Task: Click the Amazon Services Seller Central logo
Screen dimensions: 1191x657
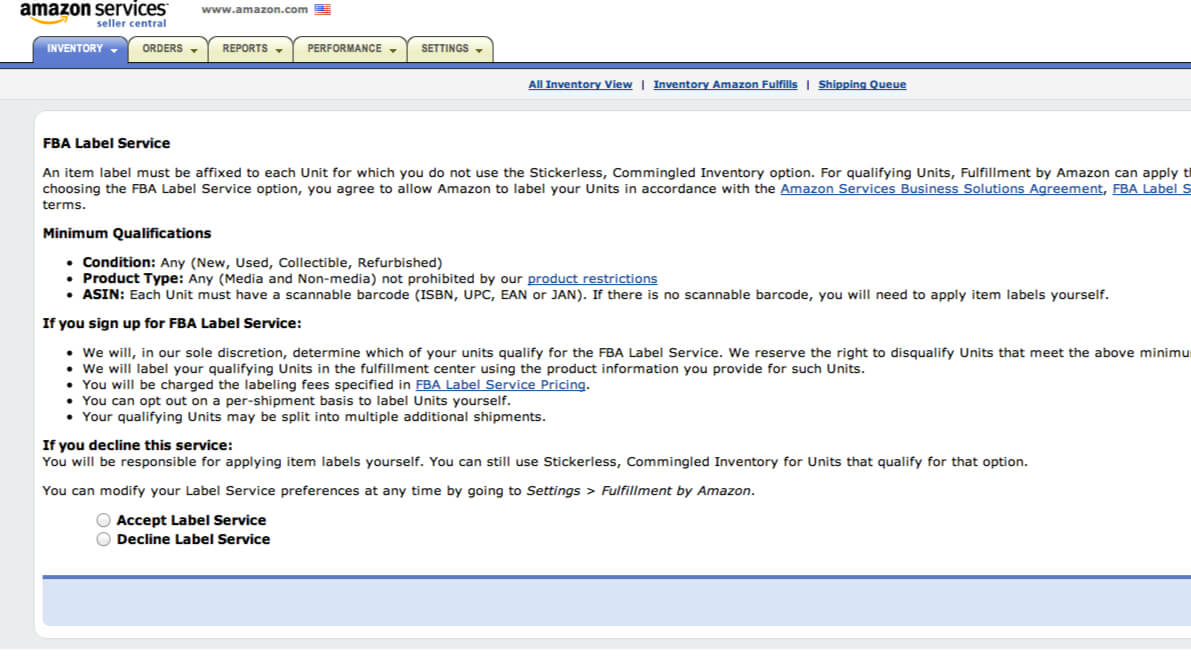Action: (94, 14)
